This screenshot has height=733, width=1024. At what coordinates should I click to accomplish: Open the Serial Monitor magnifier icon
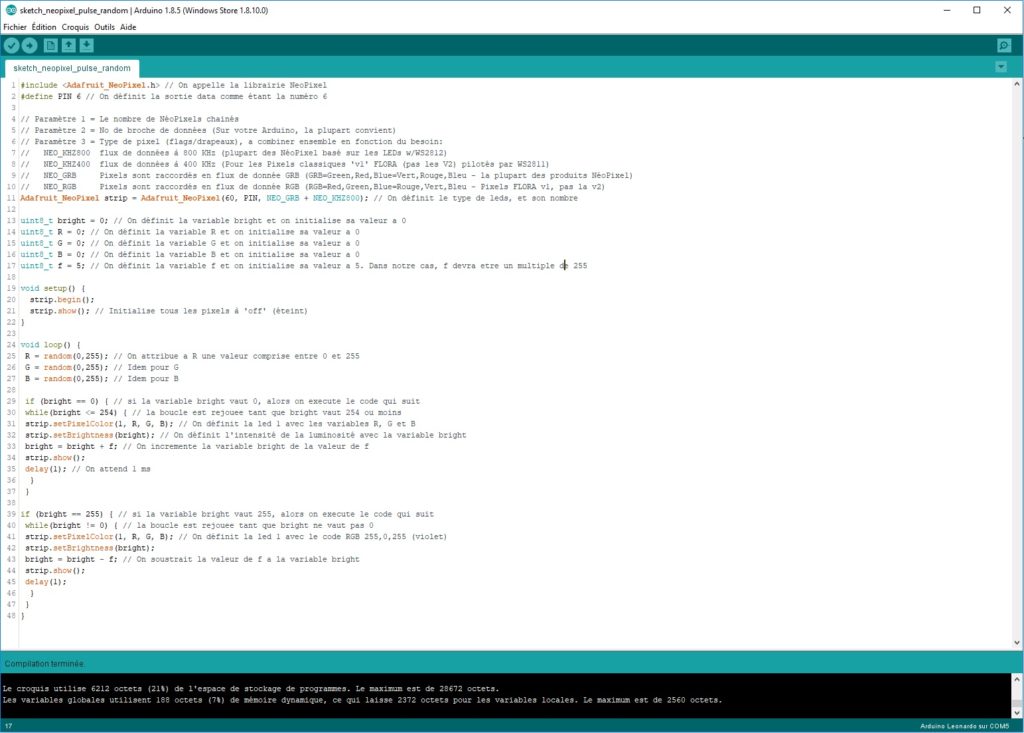pyautogui.click(x=1004, y=45)
